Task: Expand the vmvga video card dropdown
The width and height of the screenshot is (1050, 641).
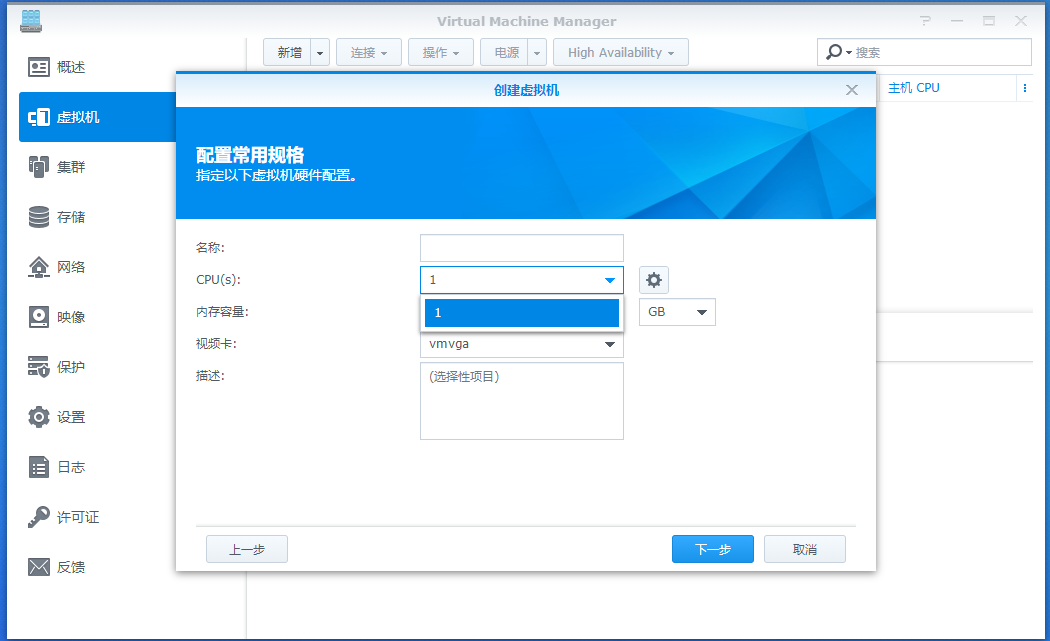Action: (x=609, y=345)
